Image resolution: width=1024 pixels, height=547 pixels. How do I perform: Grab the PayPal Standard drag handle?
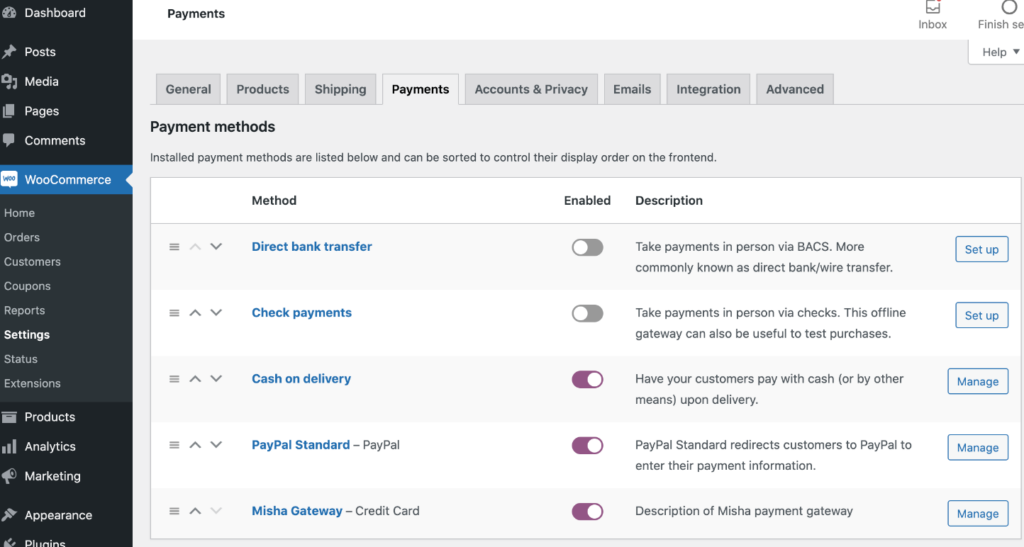(174, 445)
